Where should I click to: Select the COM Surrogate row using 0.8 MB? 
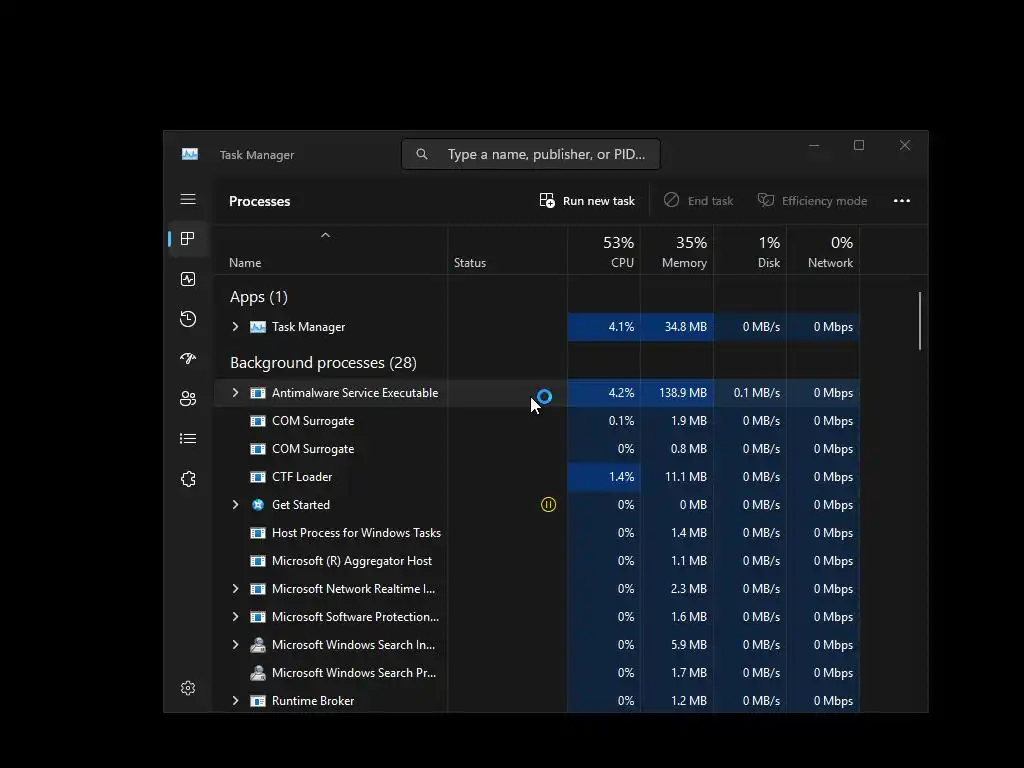point(537,449)
